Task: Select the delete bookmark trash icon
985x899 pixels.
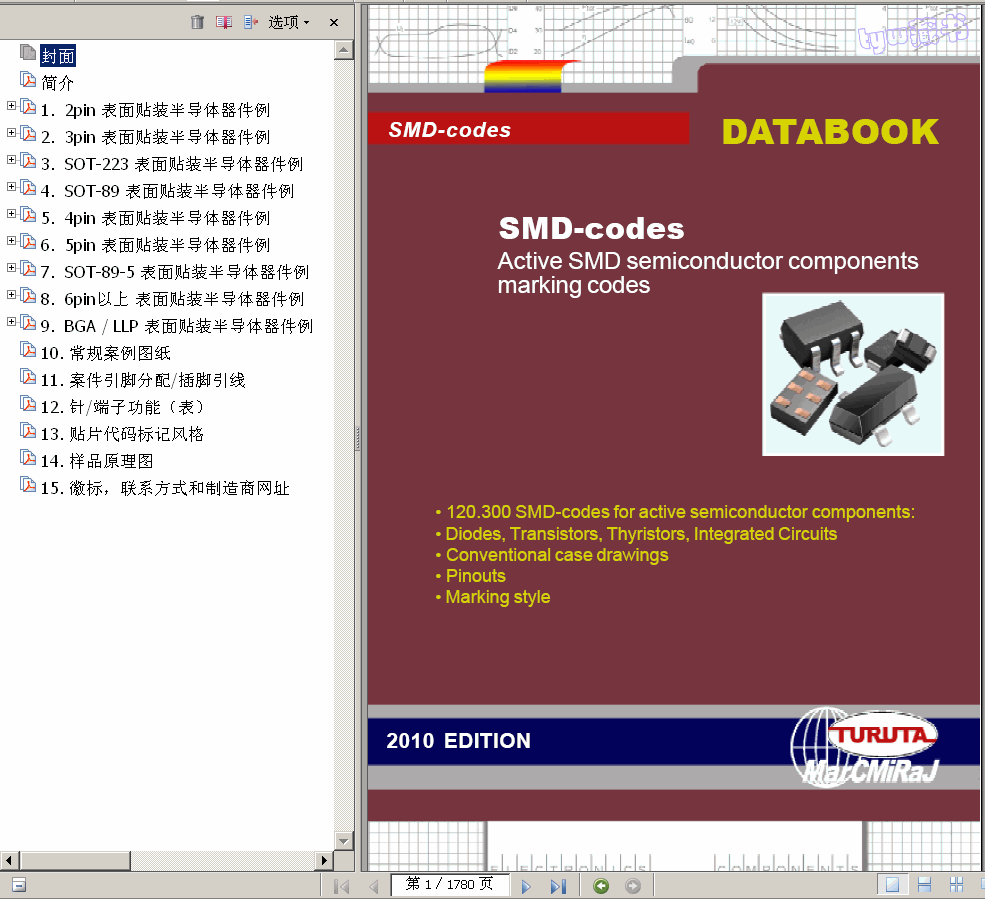Action: (197, 21)
